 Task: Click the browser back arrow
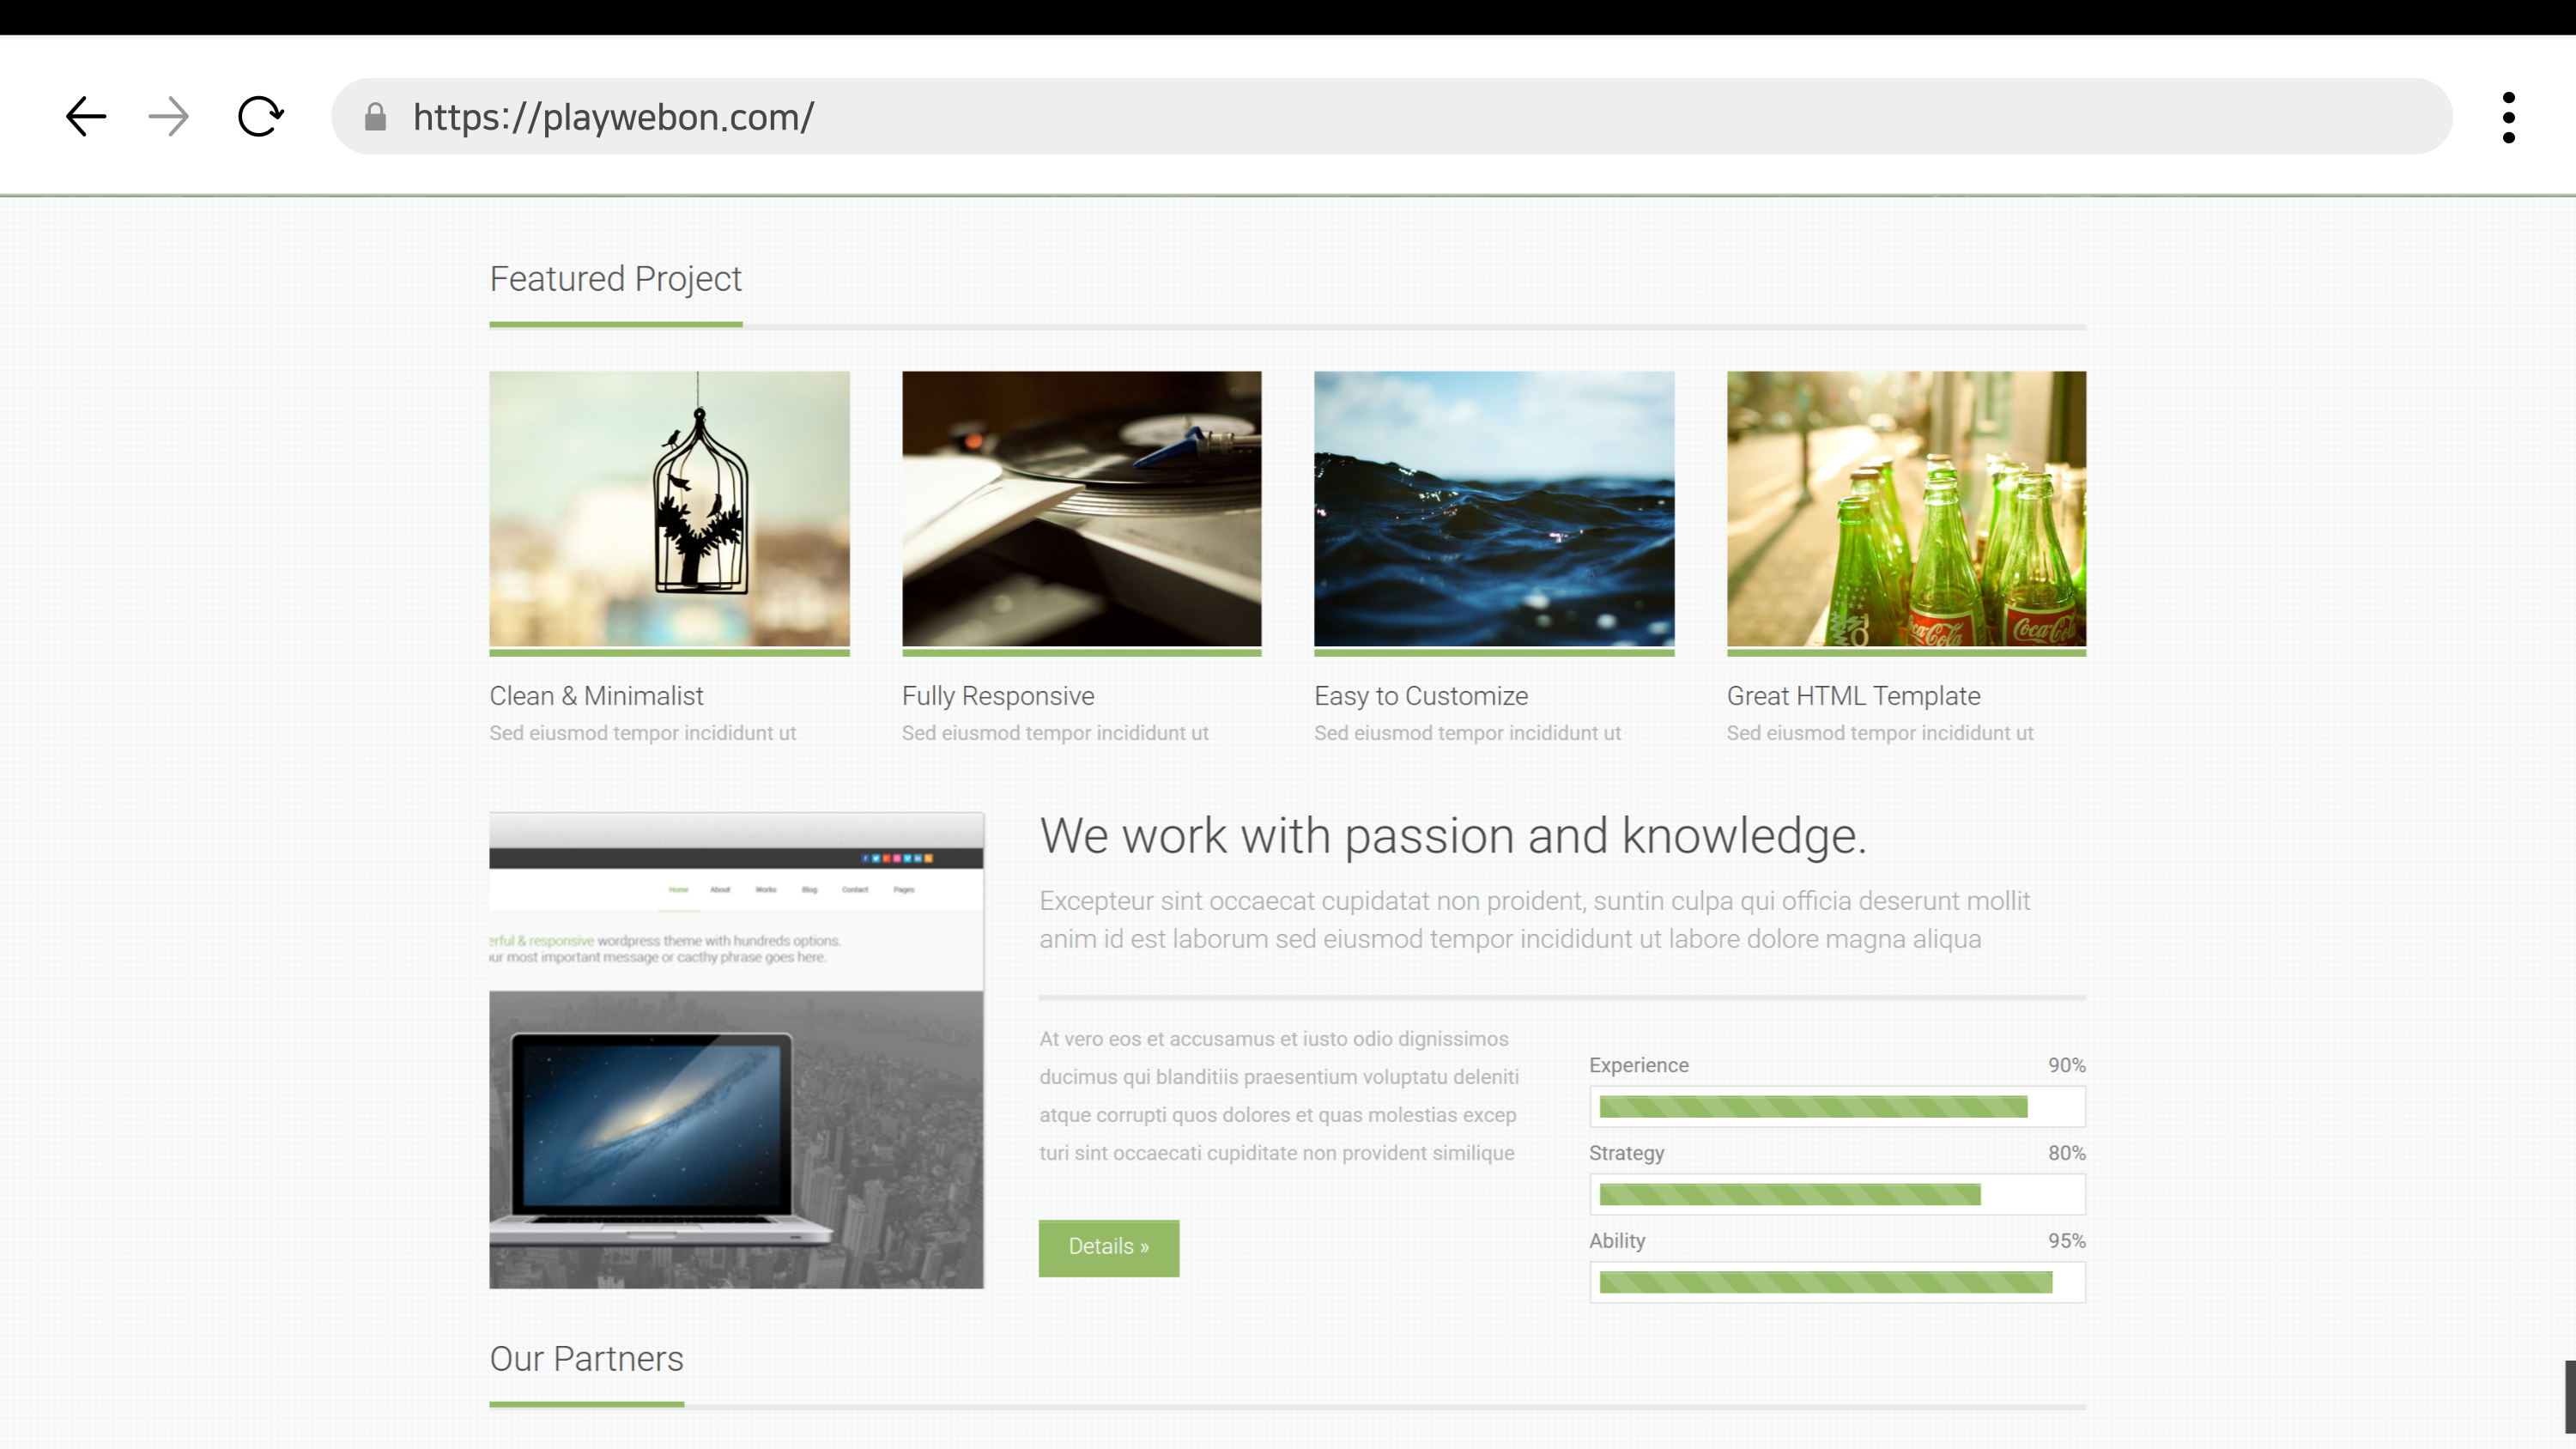tap(86, 117)
